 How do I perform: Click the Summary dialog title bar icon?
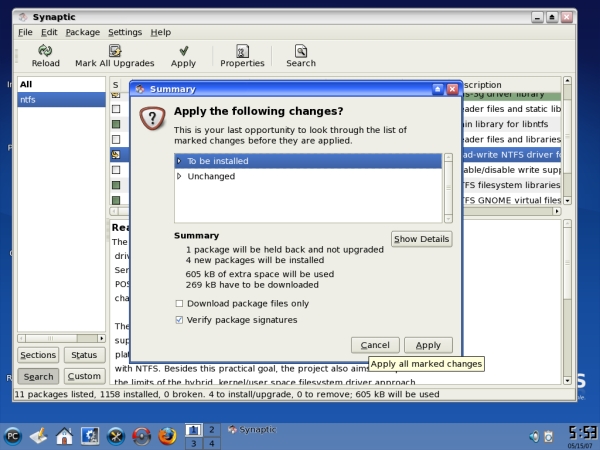140,89
